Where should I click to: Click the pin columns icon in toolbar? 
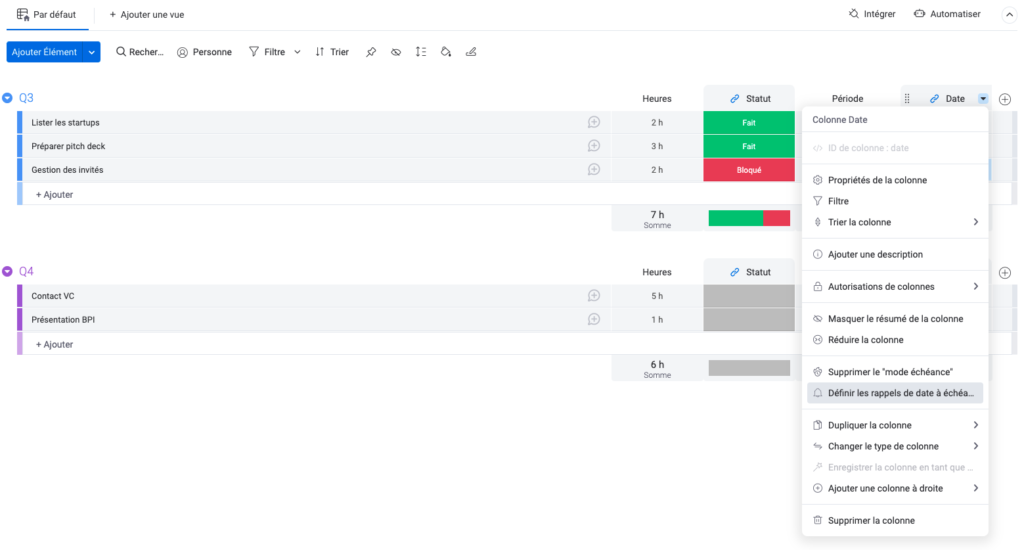click(371, 52)
